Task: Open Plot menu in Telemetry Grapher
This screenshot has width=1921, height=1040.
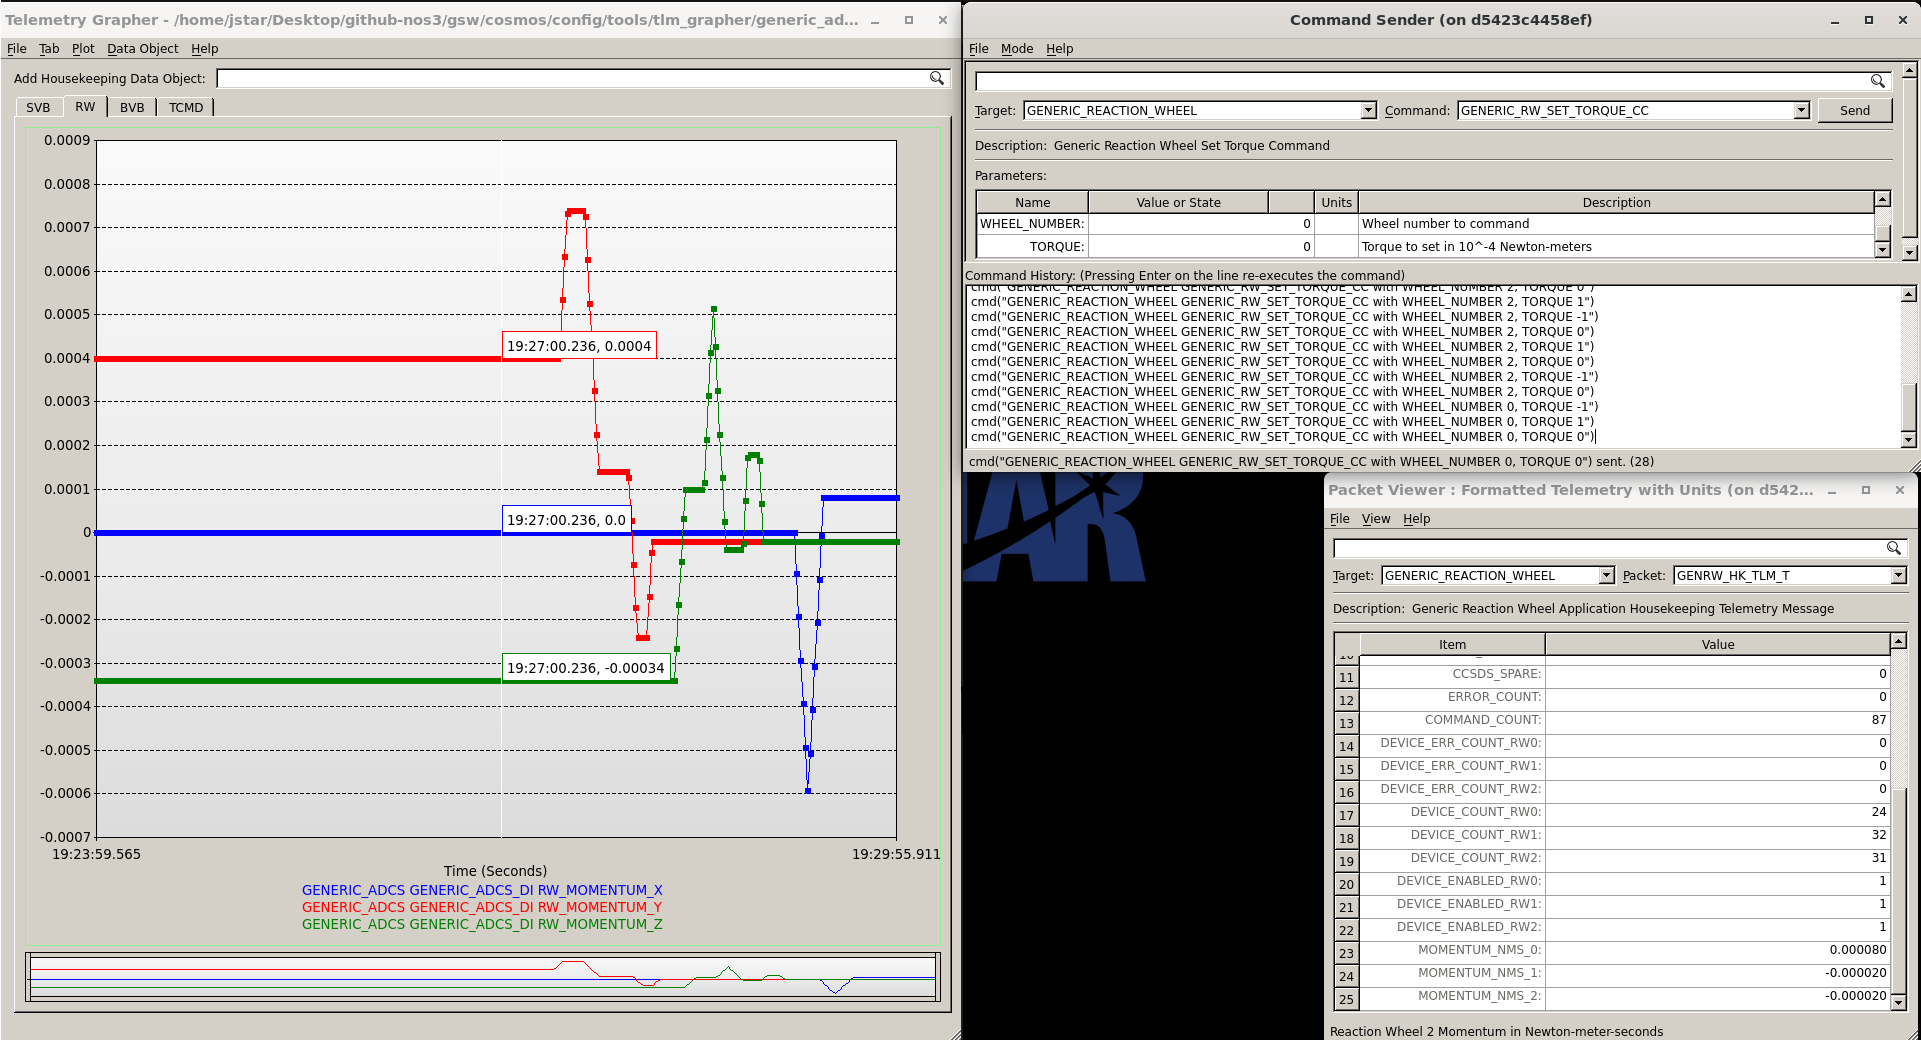Action: 83,48
